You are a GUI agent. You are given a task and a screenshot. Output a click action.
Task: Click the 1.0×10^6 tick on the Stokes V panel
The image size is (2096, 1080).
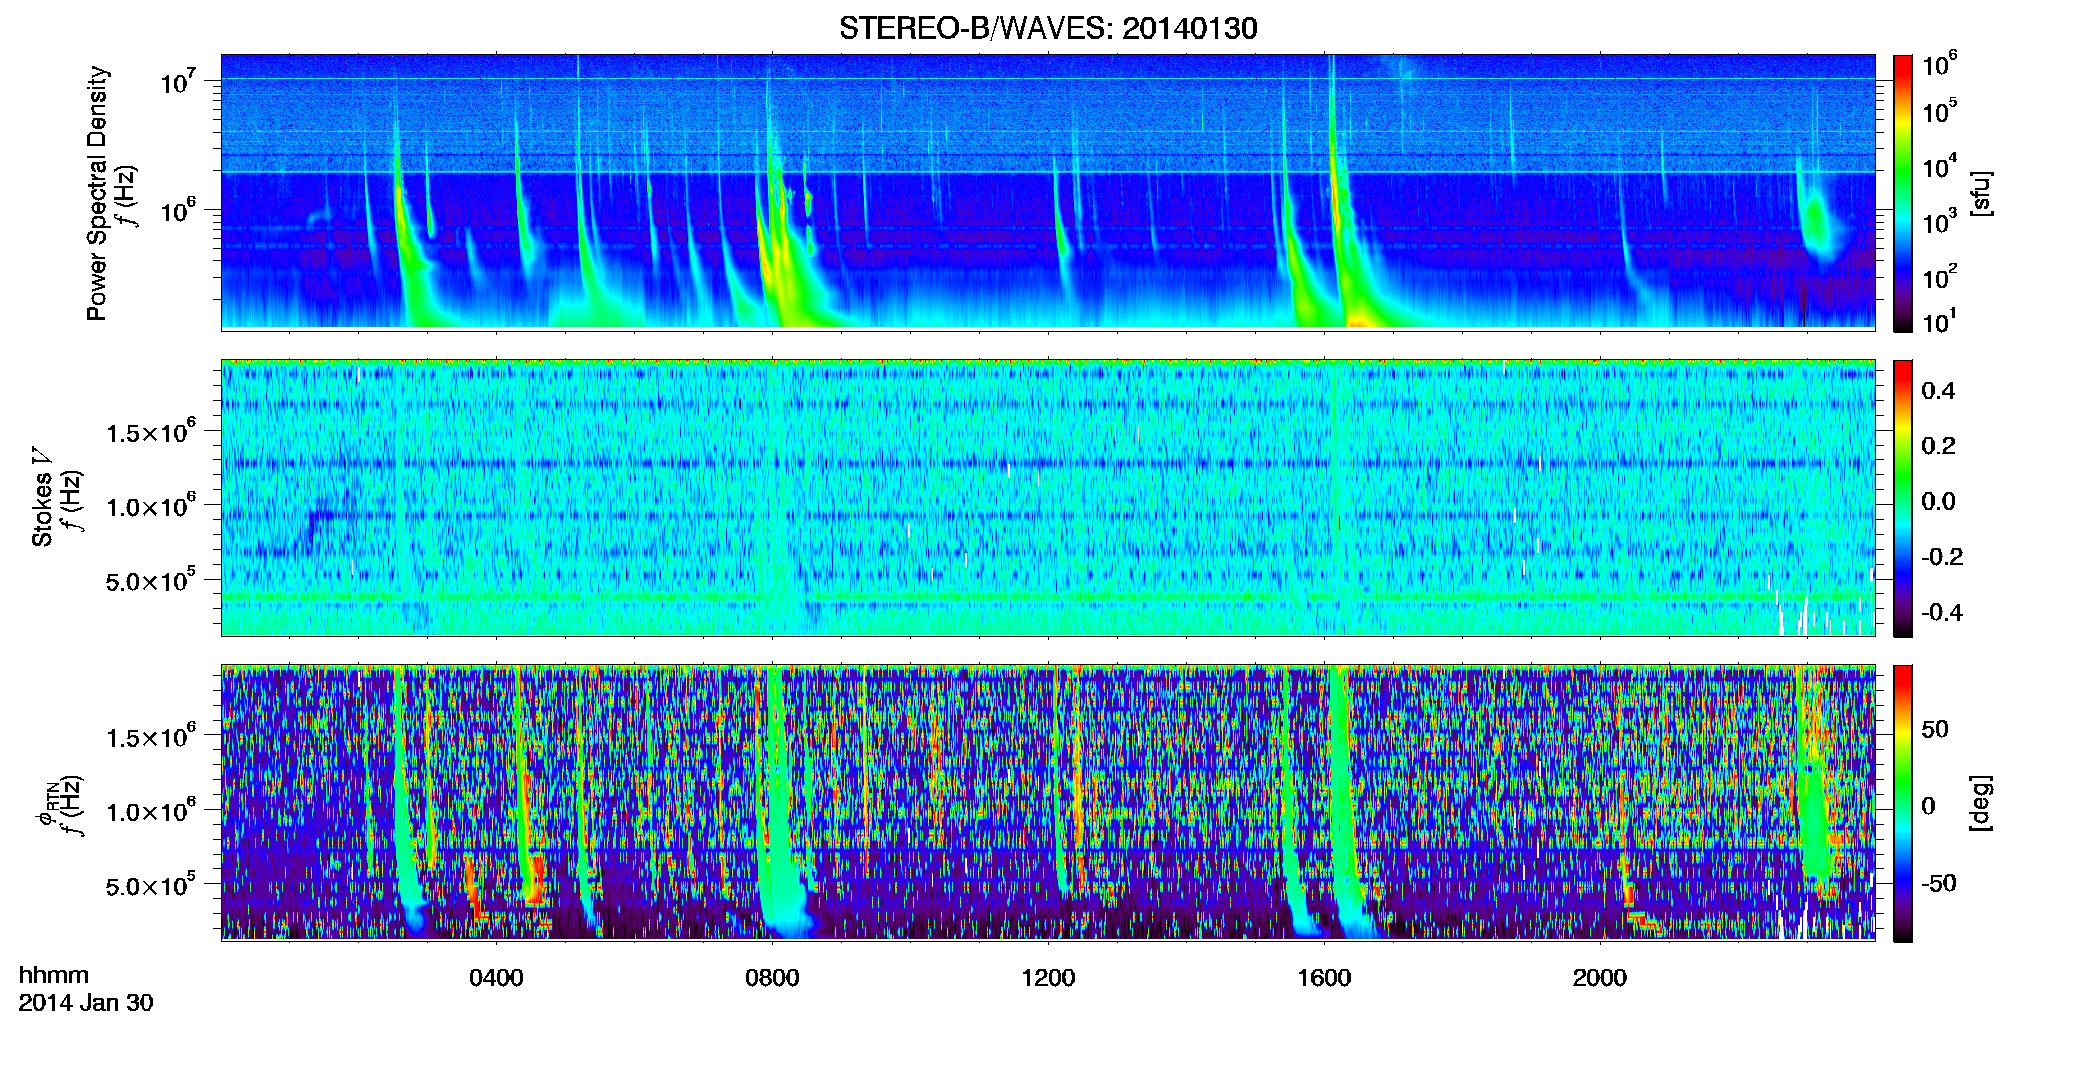coord(151,506)
